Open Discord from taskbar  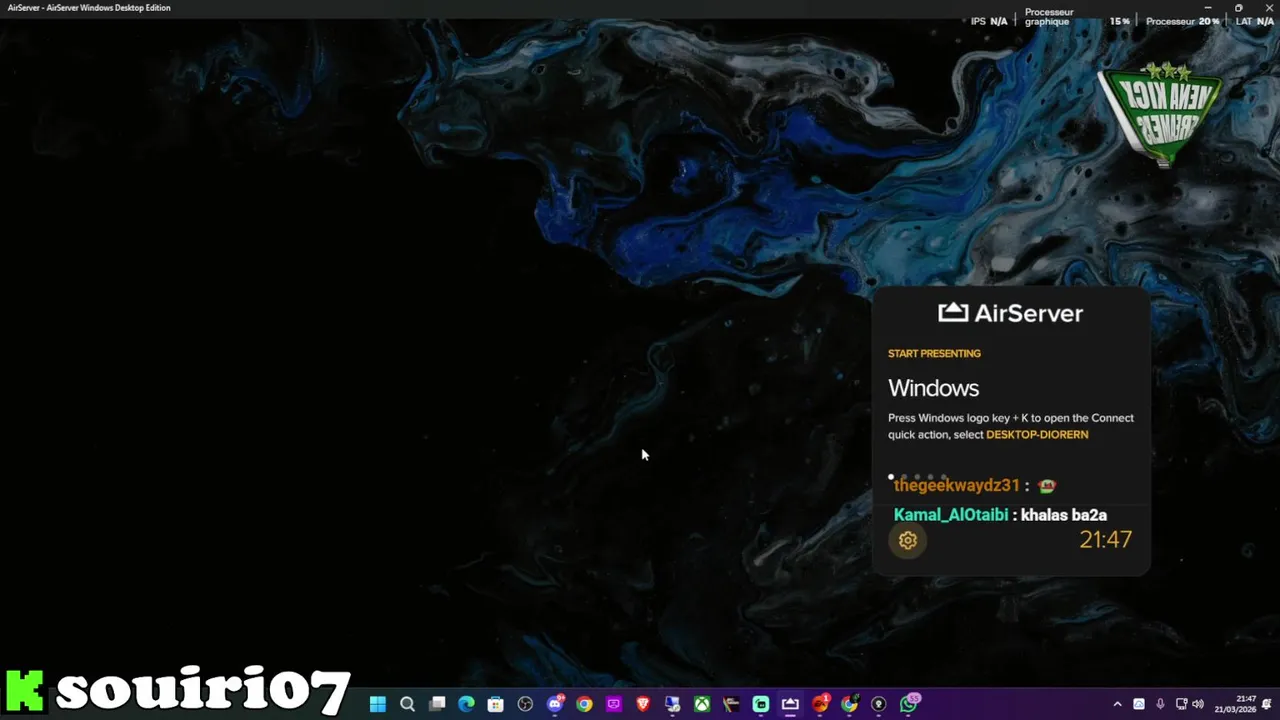click(x=555, y=705)
